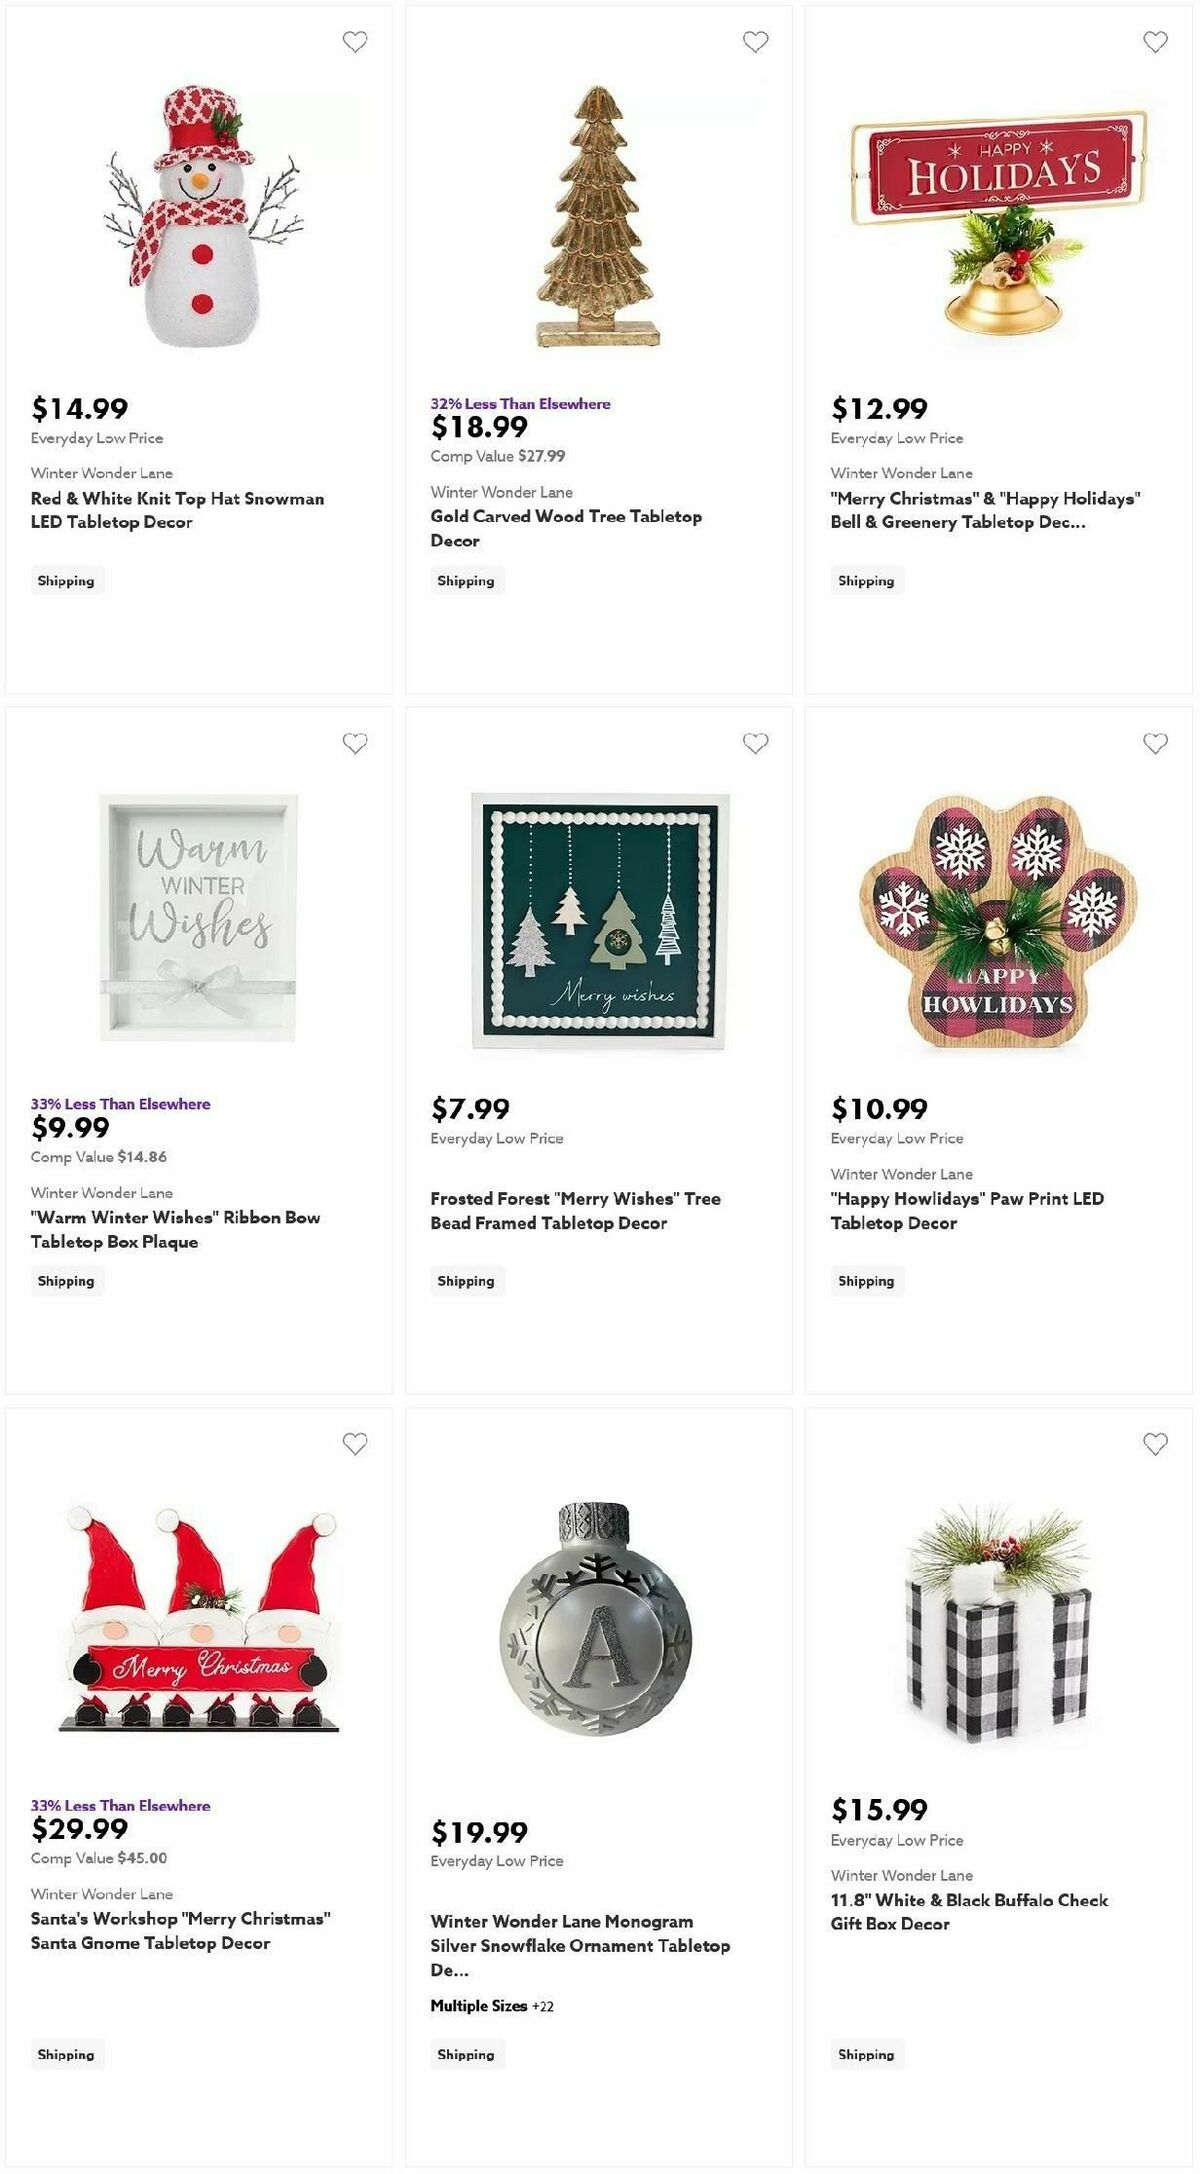Click the heart icon on the silver ornament decor
This screenshot has width=1200, height=2174.
756,1444
